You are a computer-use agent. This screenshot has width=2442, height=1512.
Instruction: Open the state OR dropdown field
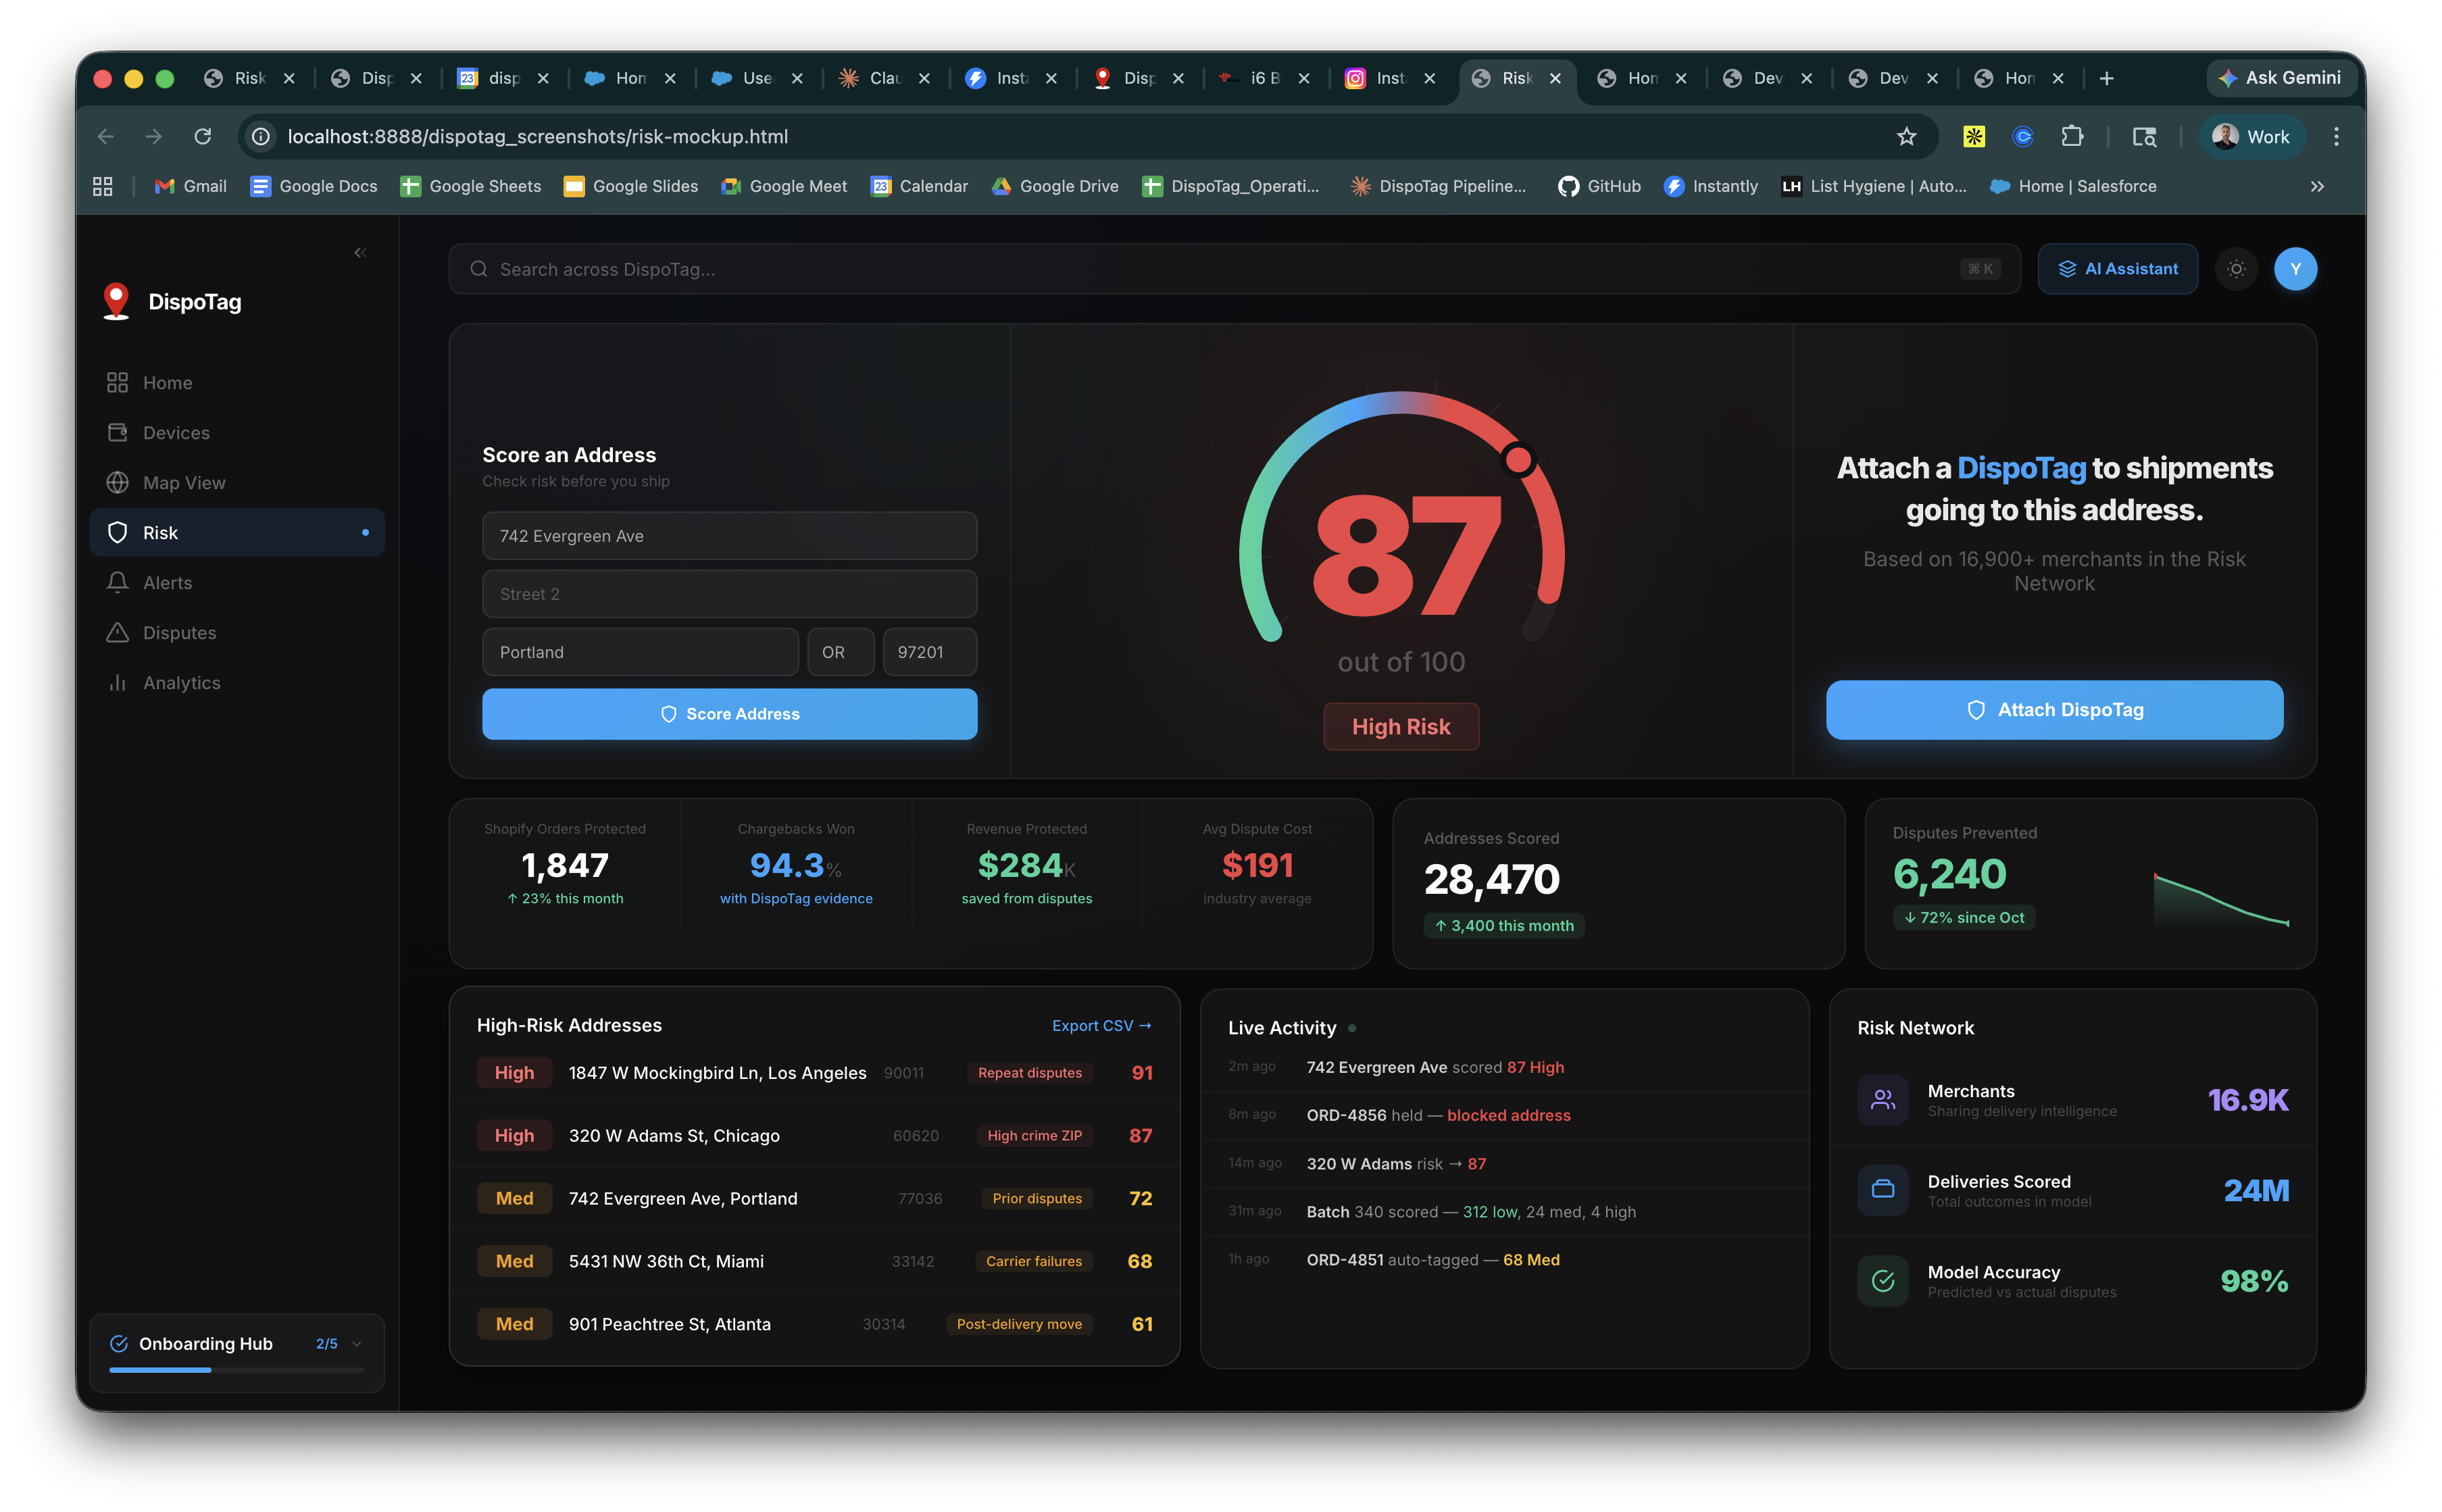pyautogui.click(x=840, y=652)
